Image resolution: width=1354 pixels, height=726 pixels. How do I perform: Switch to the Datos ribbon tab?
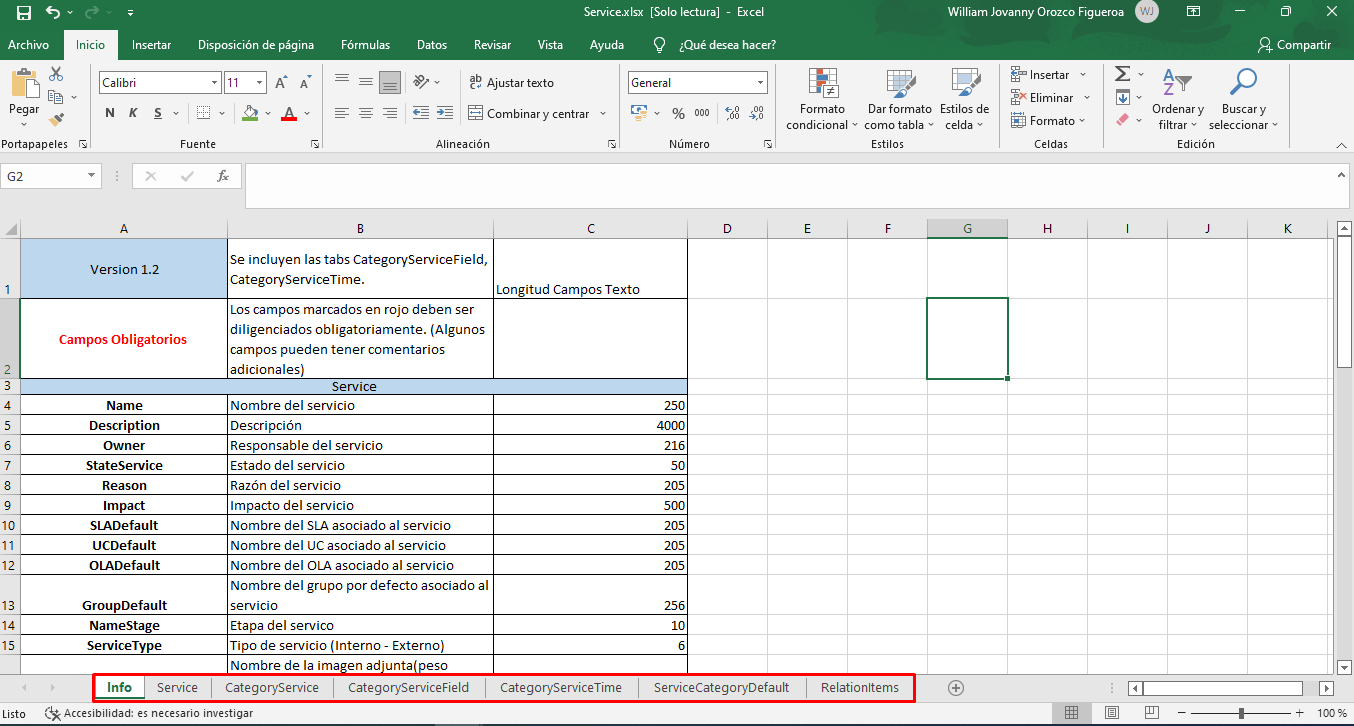(432, 45)
